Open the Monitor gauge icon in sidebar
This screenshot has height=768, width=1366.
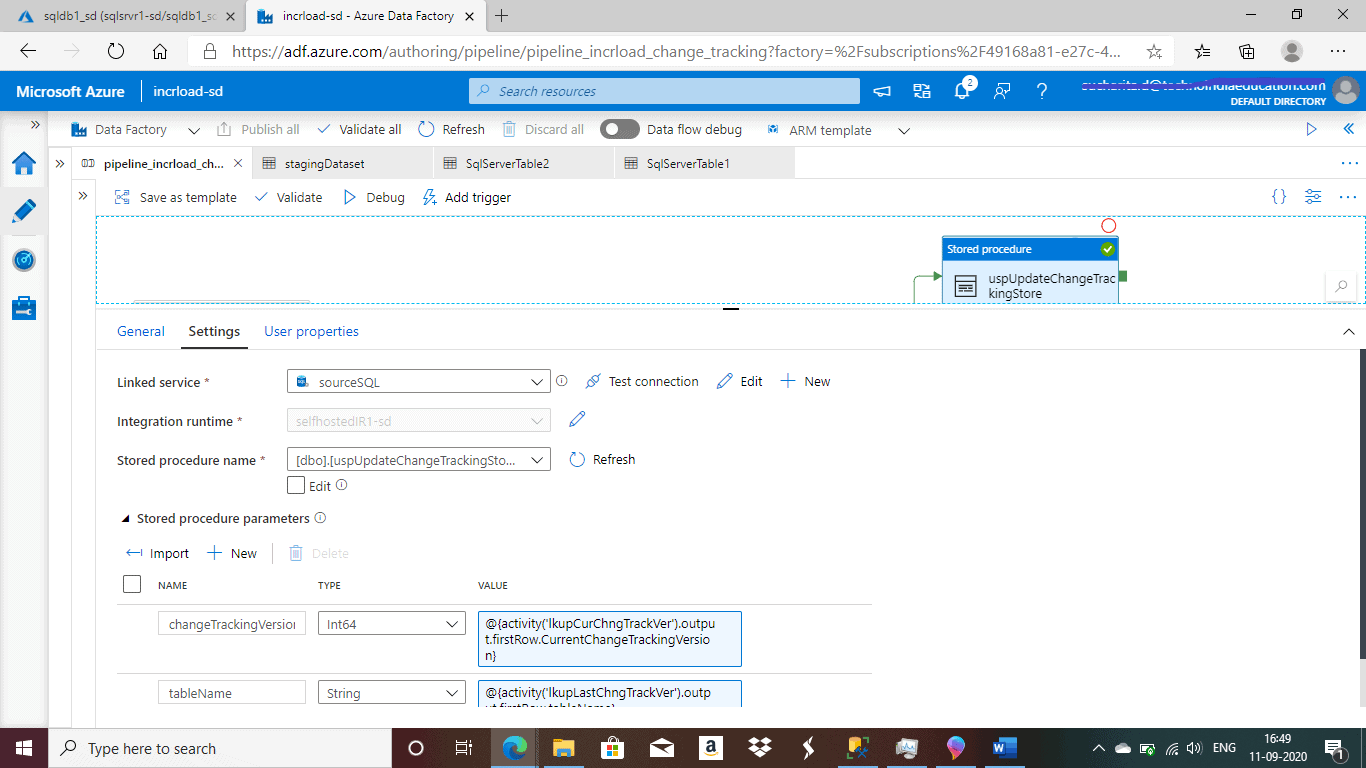pos(24,260)
